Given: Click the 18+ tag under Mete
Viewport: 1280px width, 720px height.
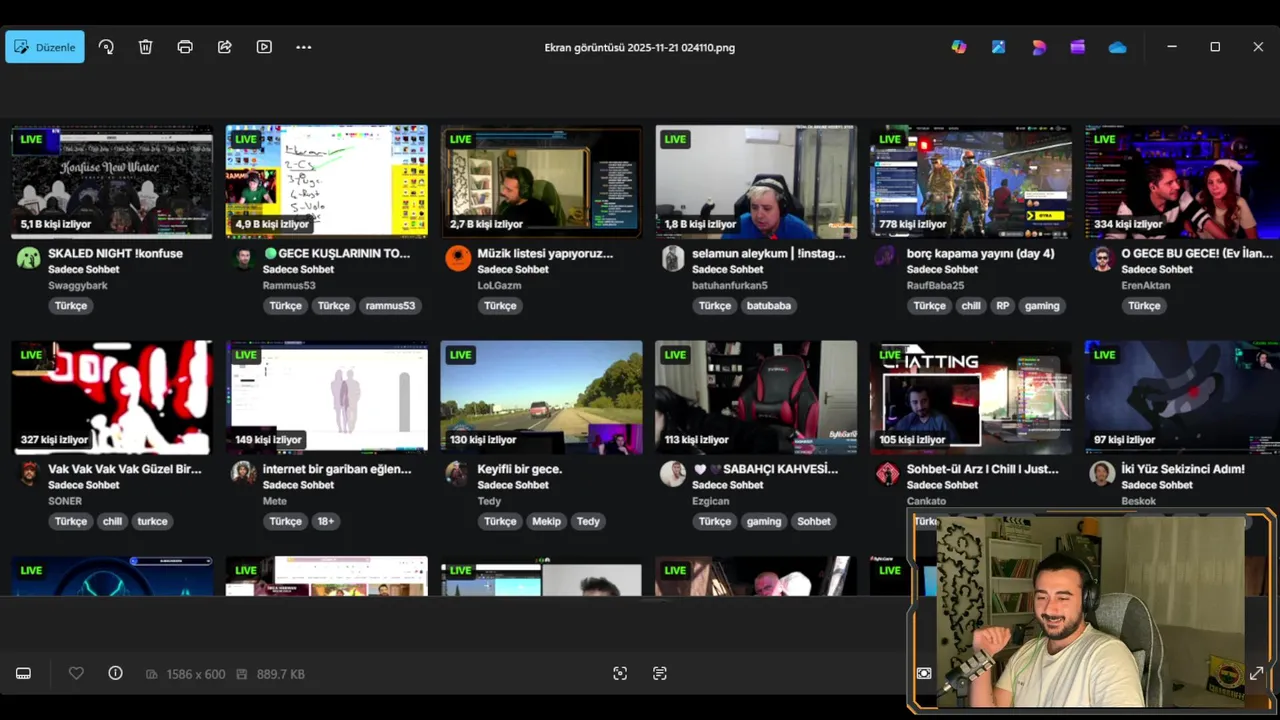Looking at the screenshot, I should (326, 522).
